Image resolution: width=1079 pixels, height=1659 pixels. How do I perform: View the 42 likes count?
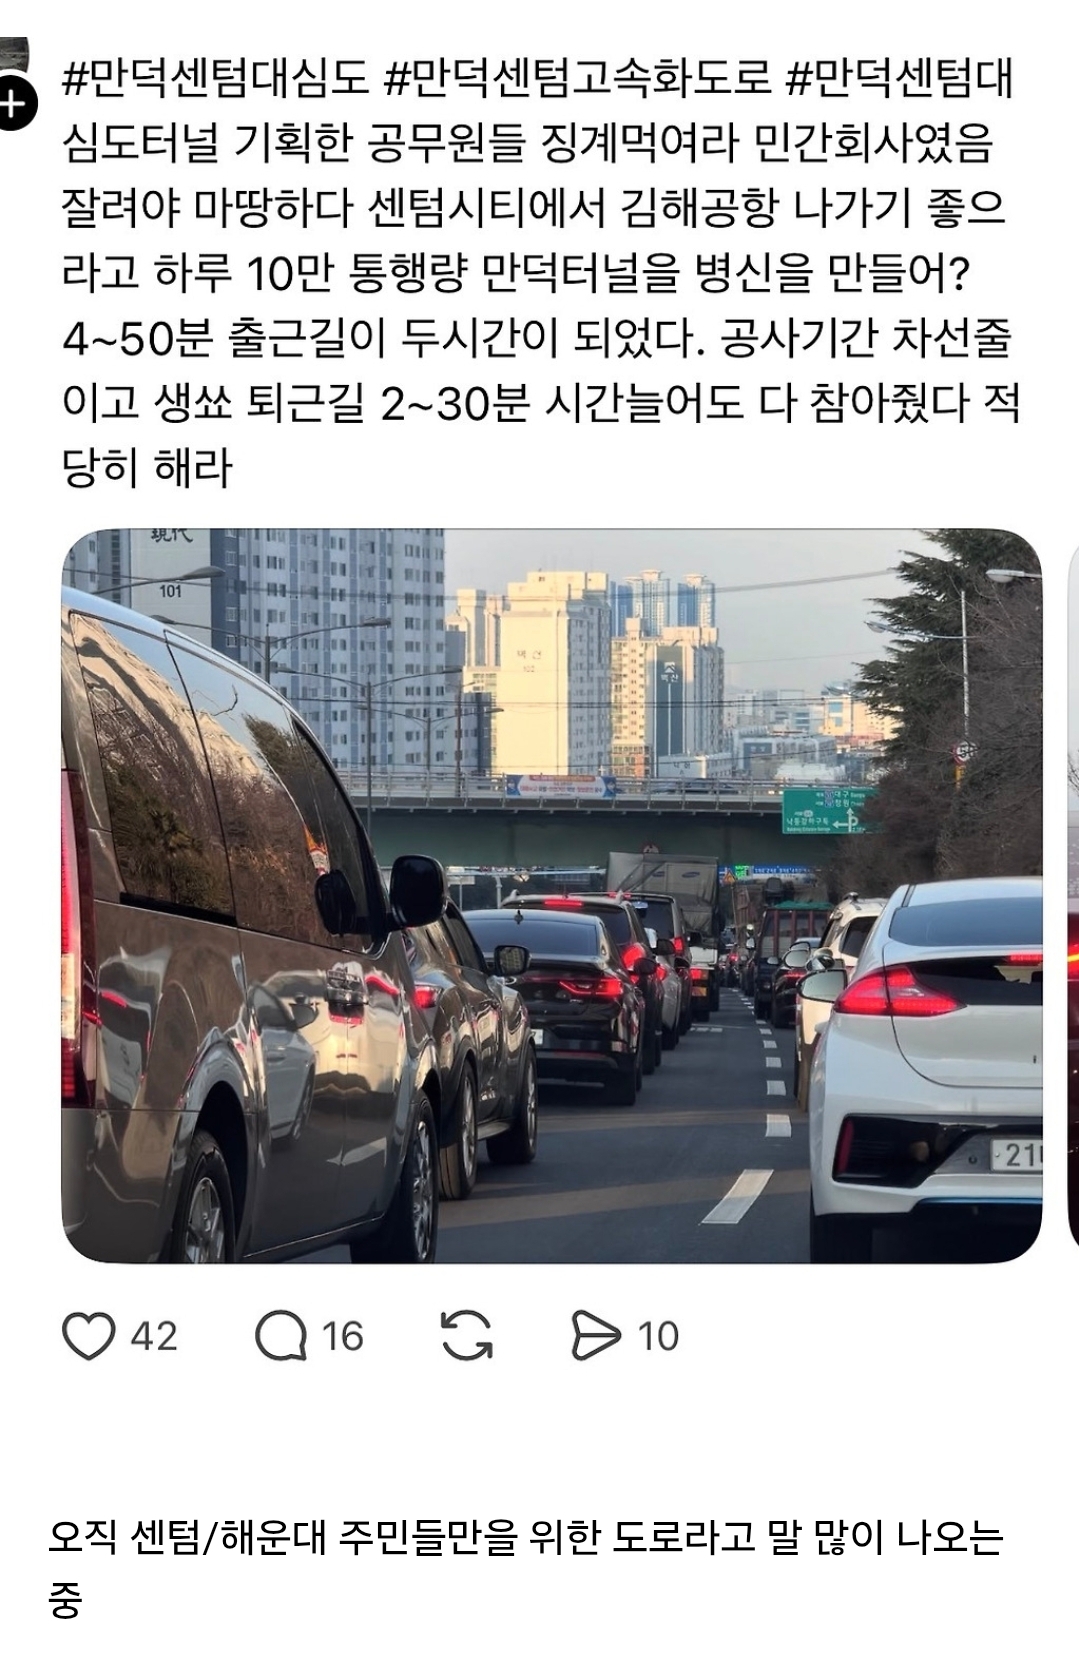[x=154, y=1336]
